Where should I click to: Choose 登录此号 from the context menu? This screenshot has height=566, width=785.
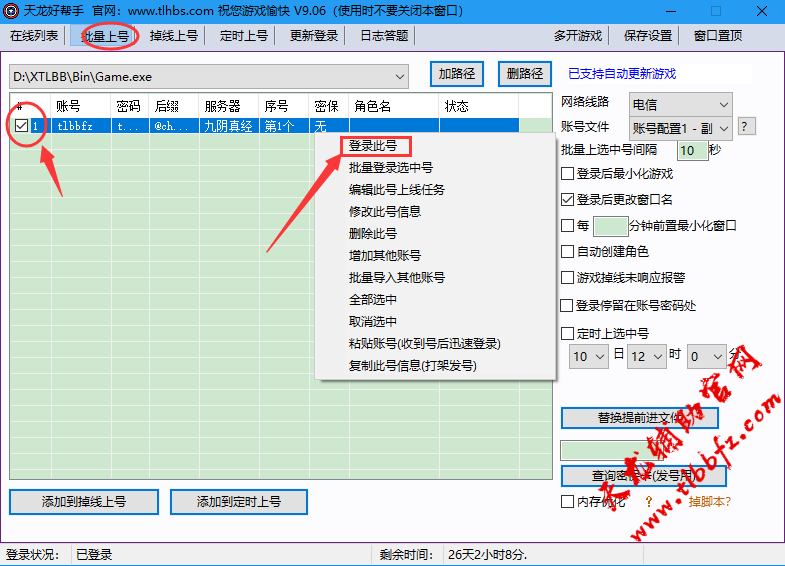pos(372,146)
